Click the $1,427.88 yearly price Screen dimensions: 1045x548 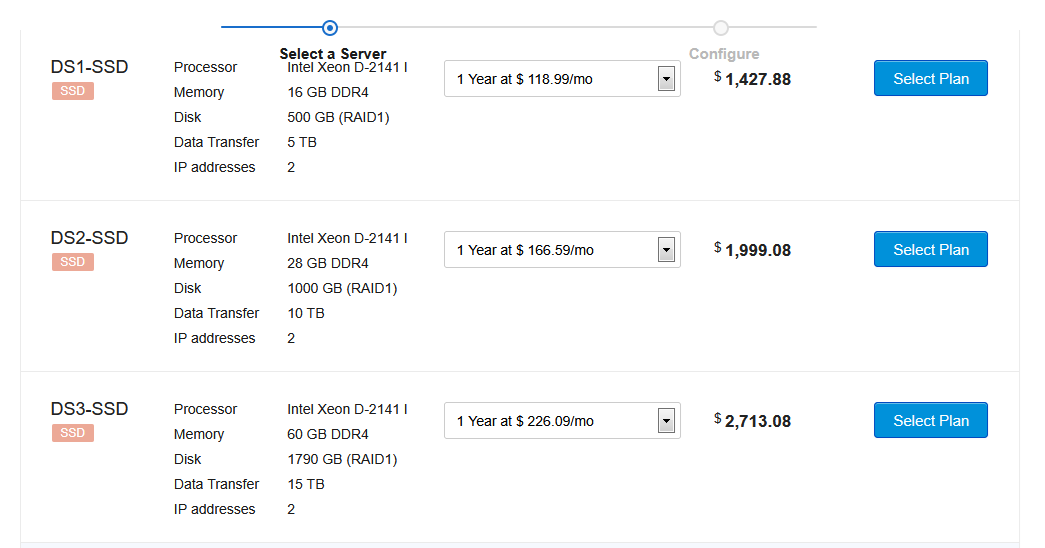(757, 79)
